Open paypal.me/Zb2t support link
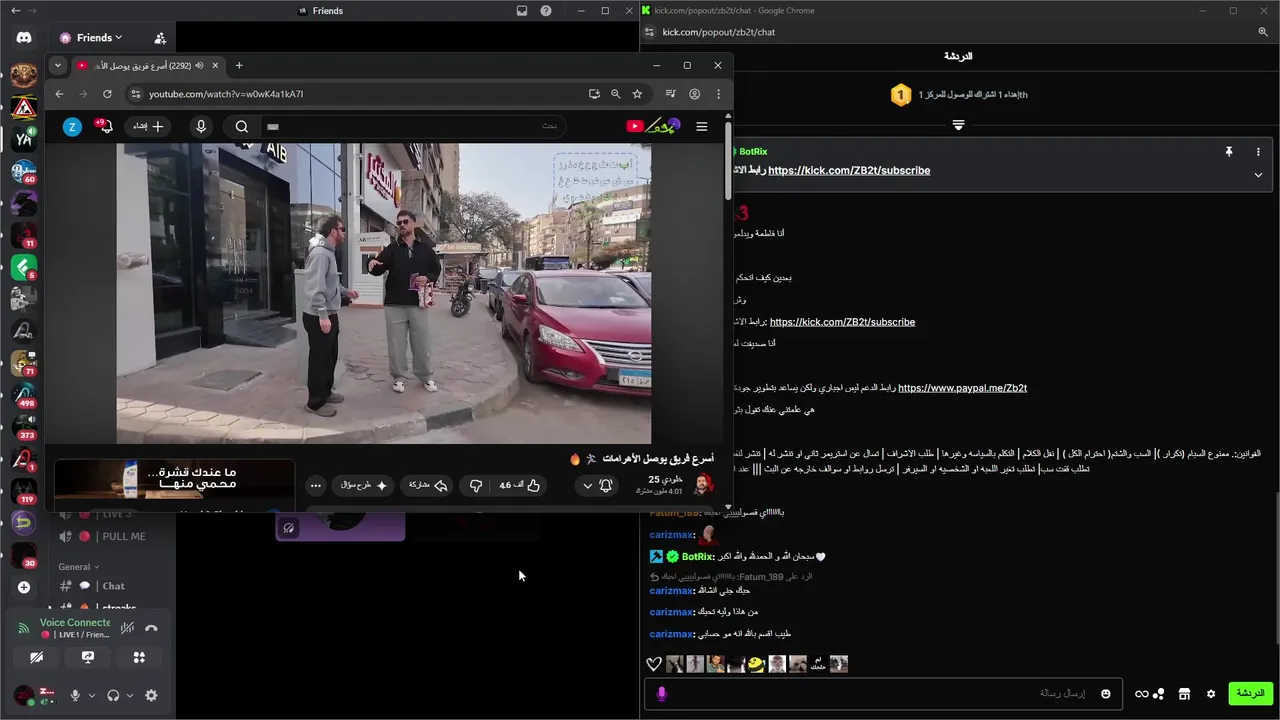This screenshot has width=1280, height=720. (962, 388)
